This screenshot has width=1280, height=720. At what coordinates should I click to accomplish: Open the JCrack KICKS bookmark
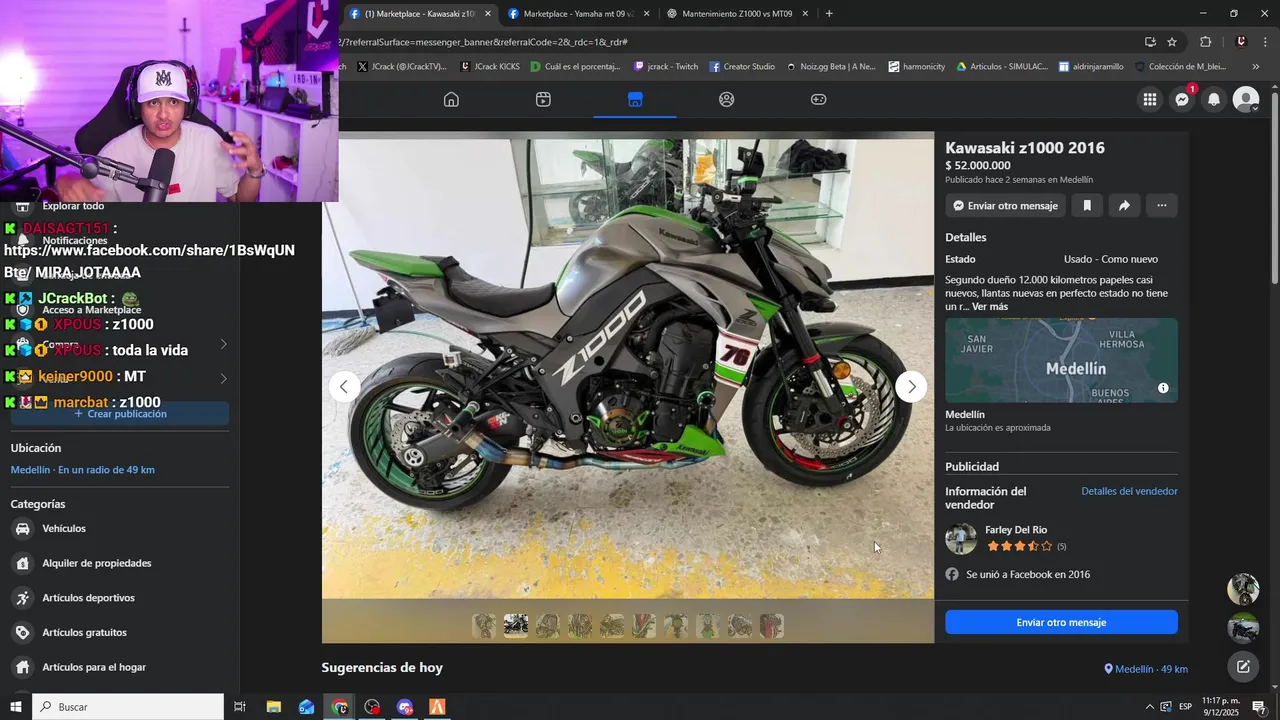pyautogui.click(x=490, y=67)
